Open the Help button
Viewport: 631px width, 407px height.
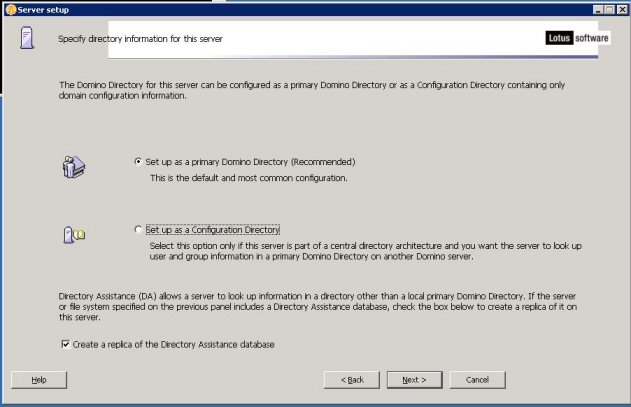39,380
